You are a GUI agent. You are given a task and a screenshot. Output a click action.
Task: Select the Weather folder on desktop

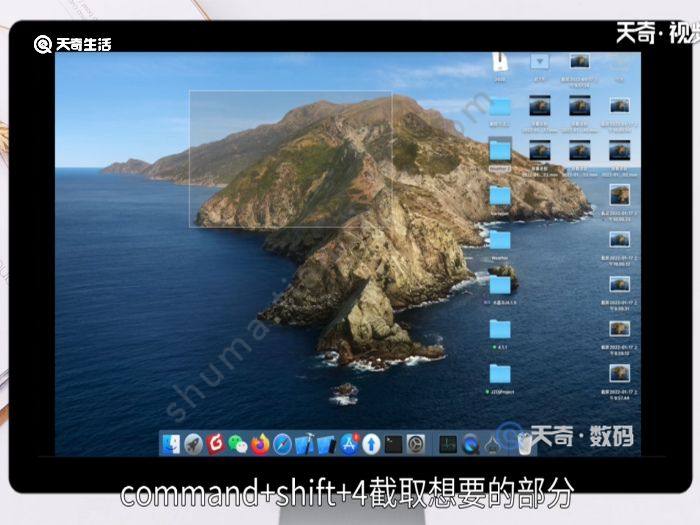[500, 241]
